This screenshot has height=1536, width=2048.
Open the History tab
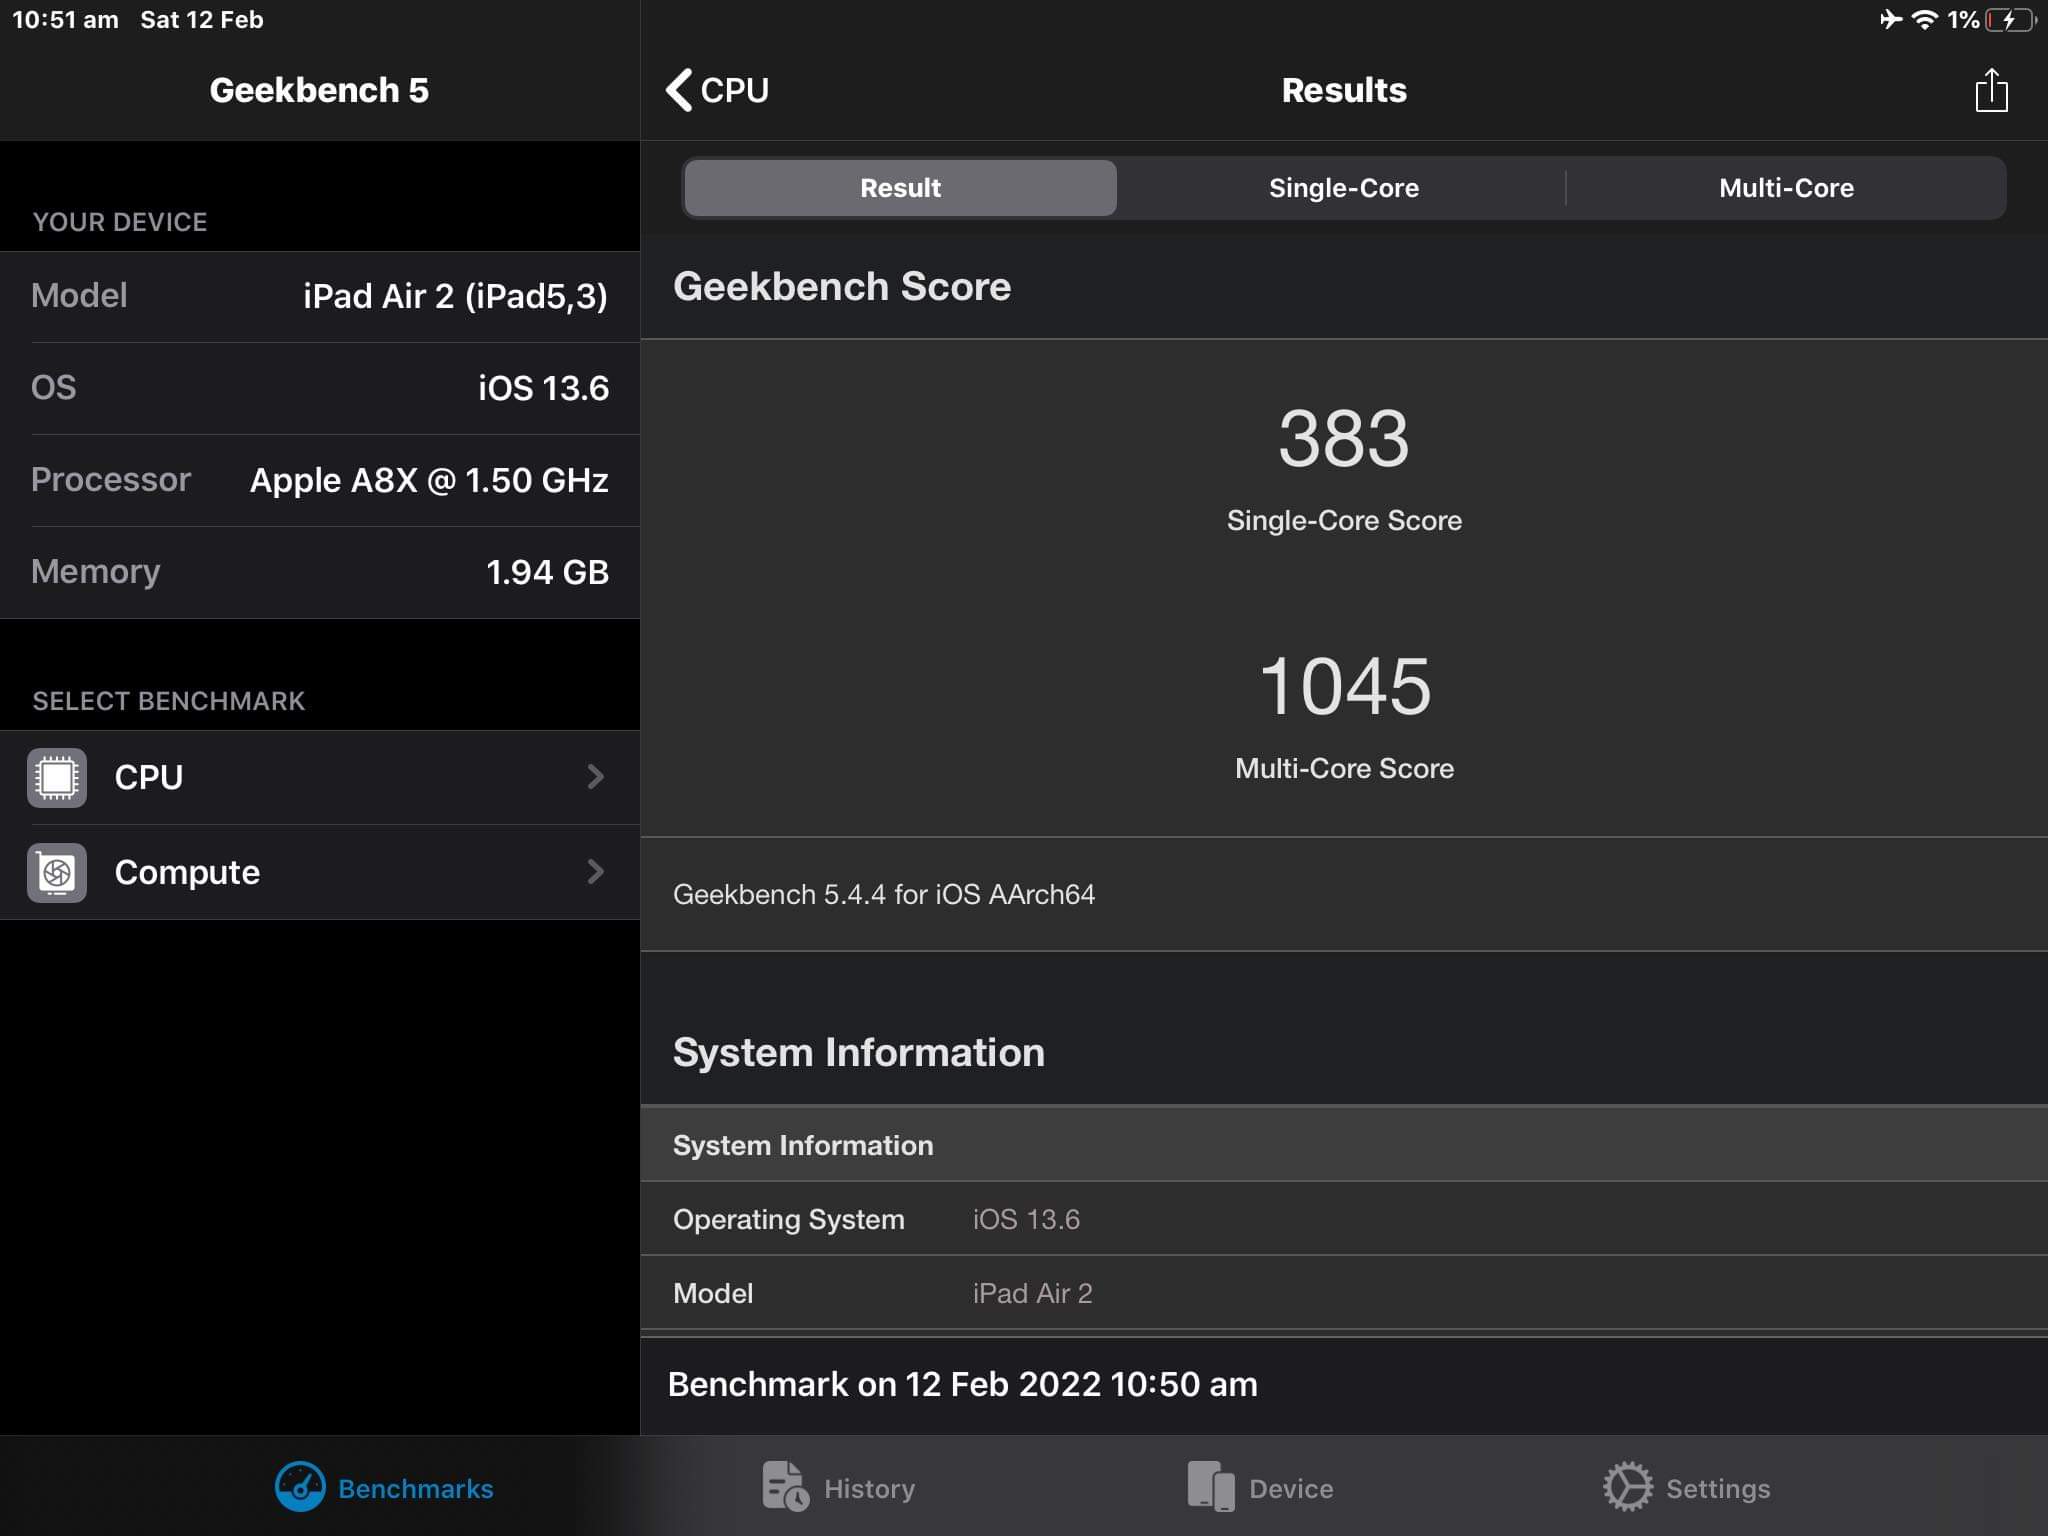[838, 1488]
